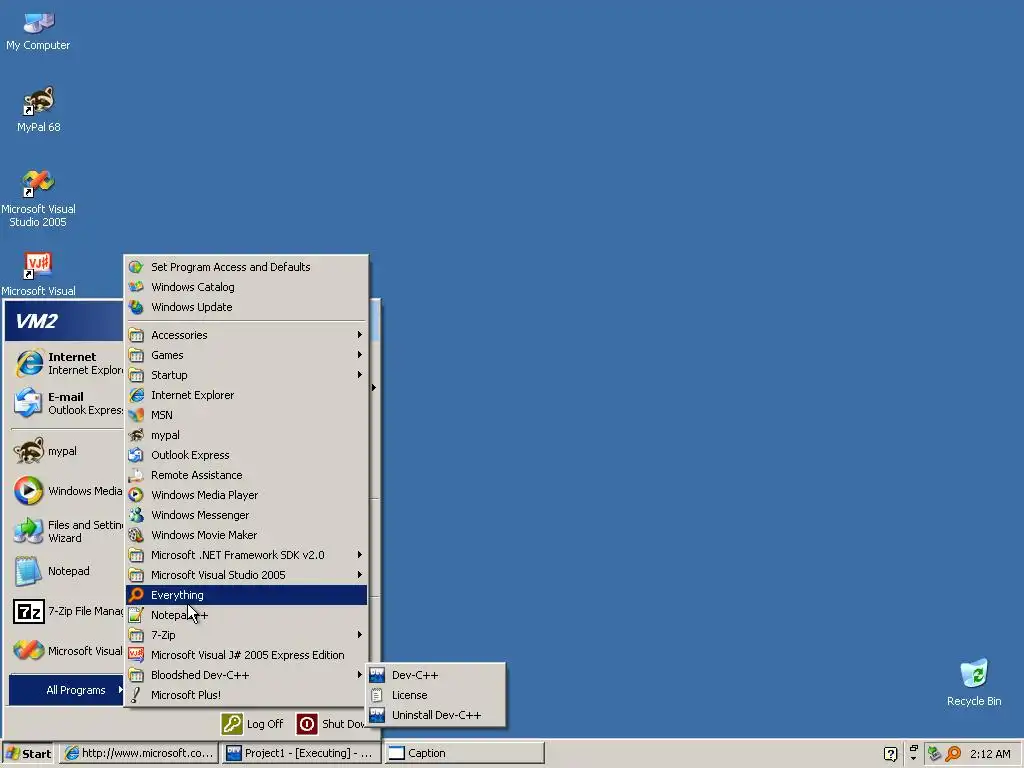Click the help question-mark tray icon
Viewport: 1024px width, 768px height.
[889, 754]
